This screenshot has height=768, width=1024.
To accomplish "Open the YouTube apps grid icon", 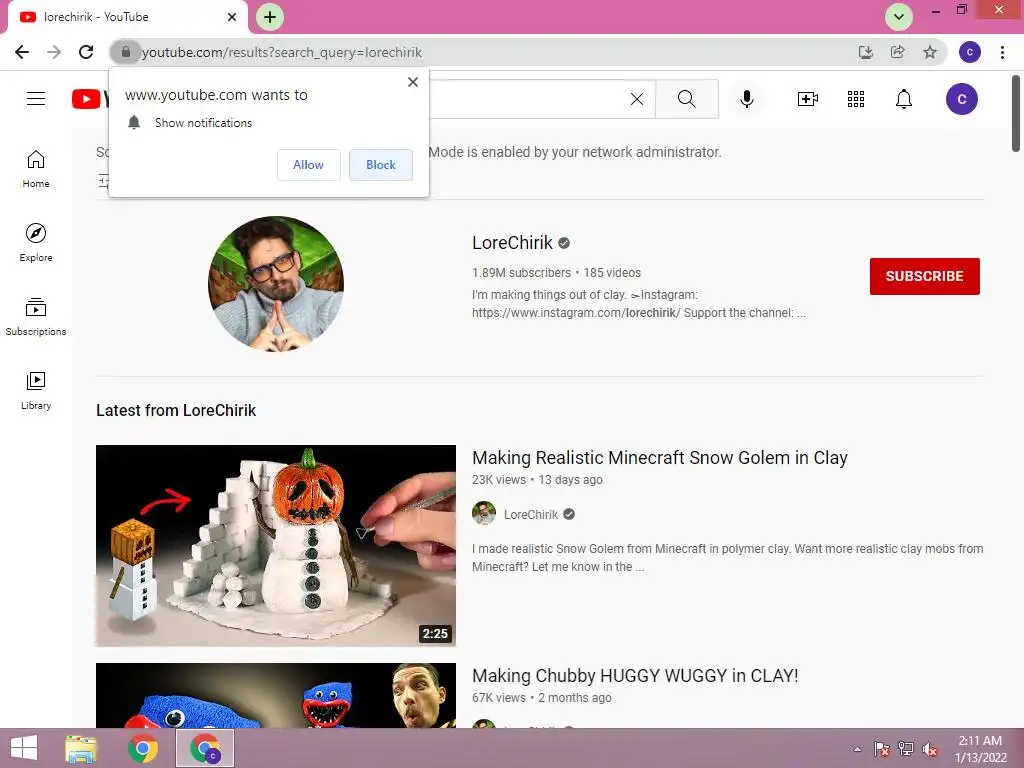I will (x=856, y=99).
